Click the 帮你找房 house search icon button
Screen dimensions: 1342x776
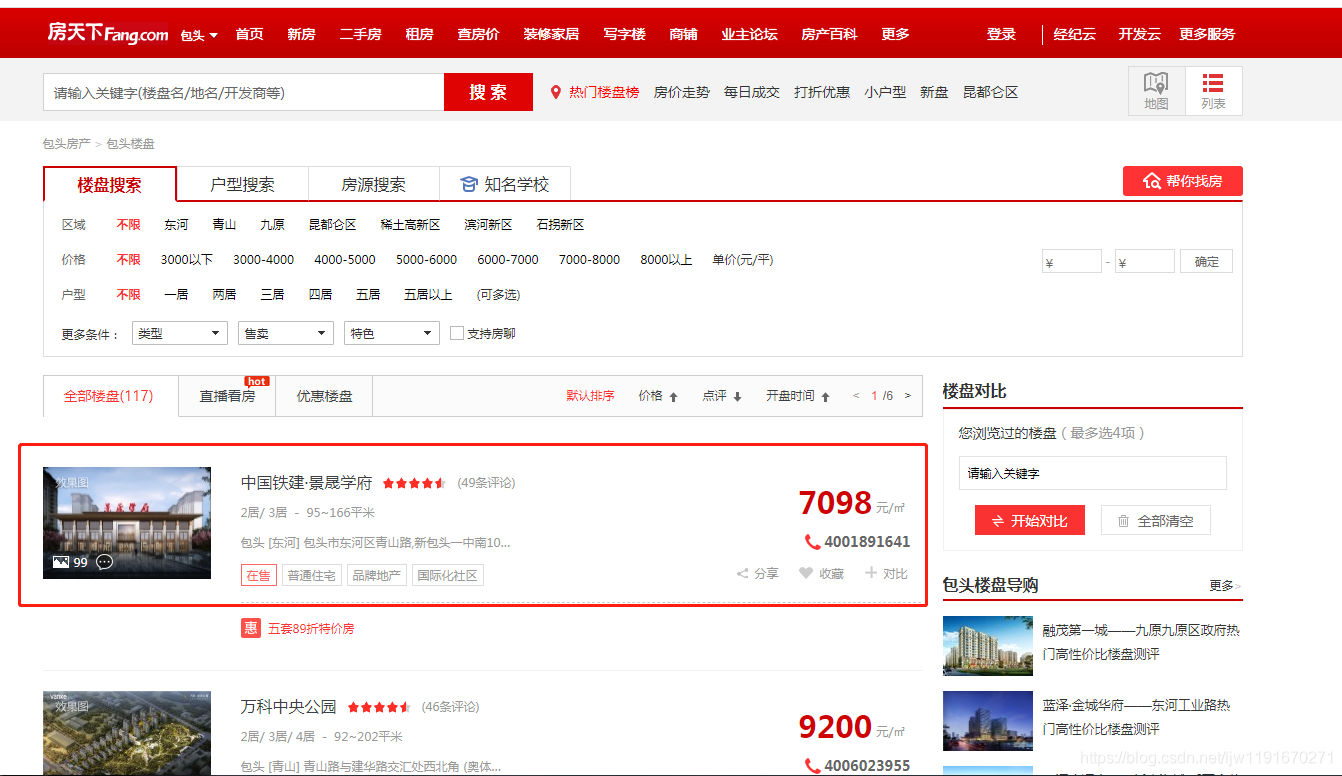pyautogui.click(x=1183, y=181)
